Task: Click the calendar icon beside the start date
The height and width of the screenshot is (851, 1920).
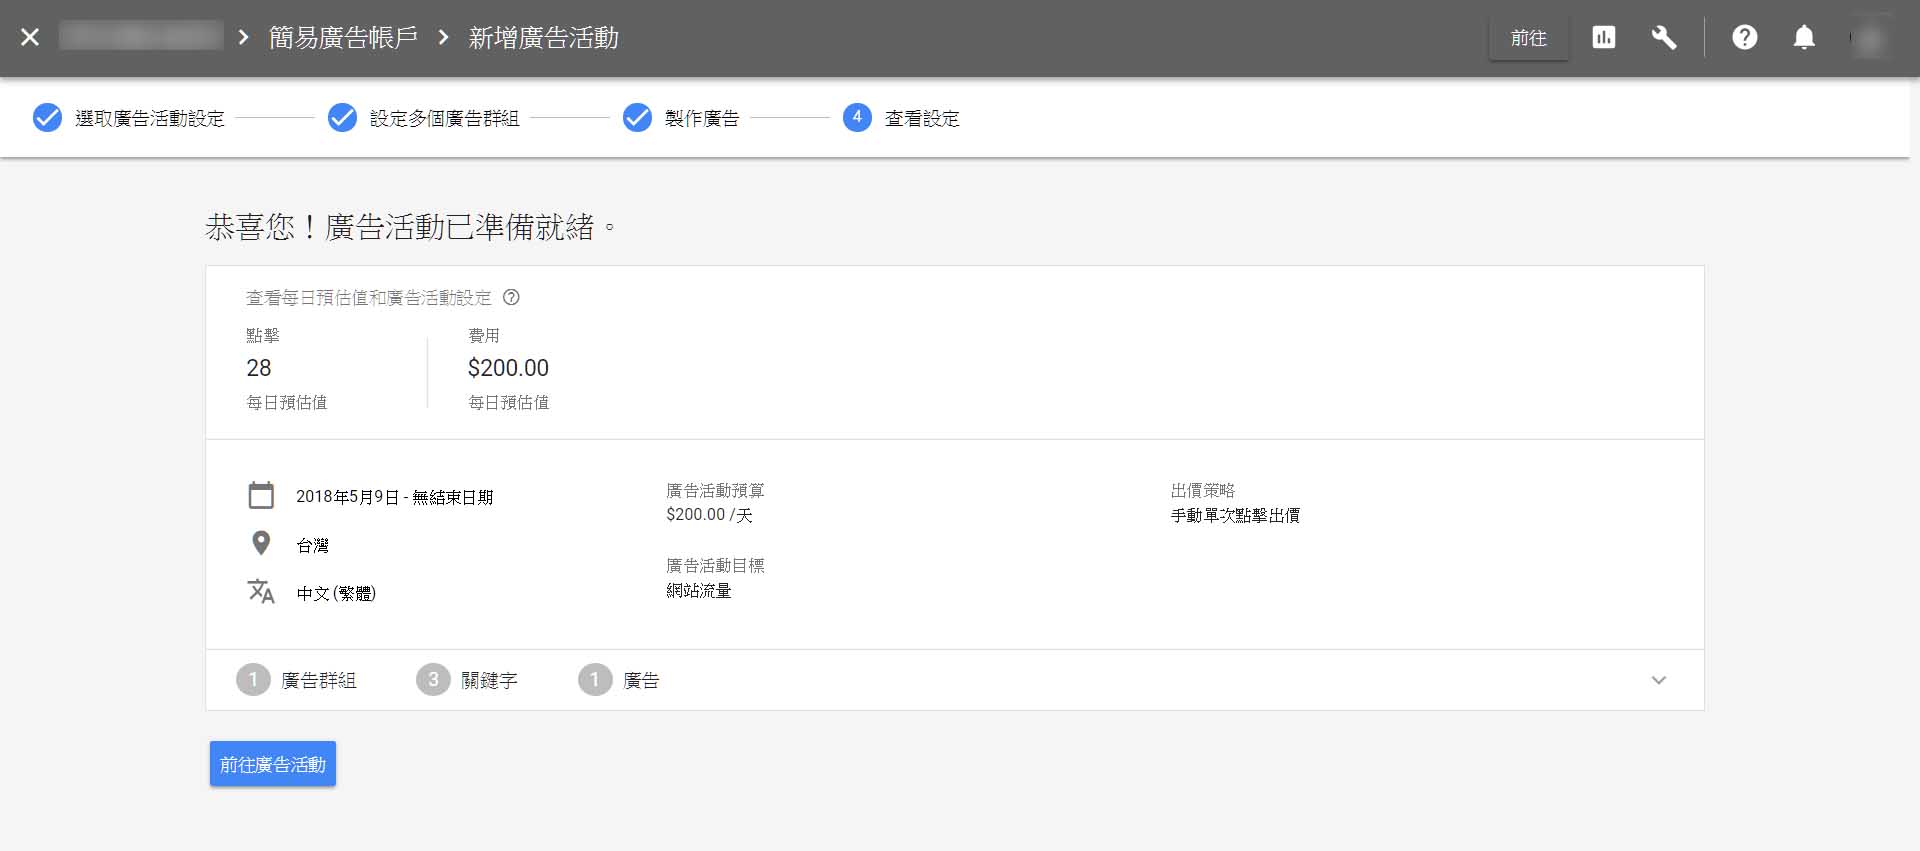Action: [261, 496]
